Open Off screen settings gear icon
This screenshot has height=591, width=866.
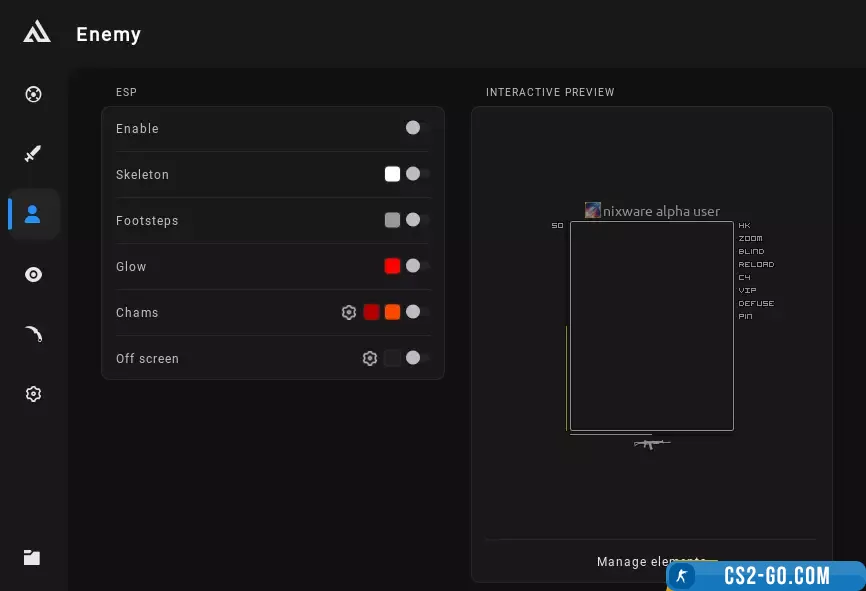(x=370, y=359)
